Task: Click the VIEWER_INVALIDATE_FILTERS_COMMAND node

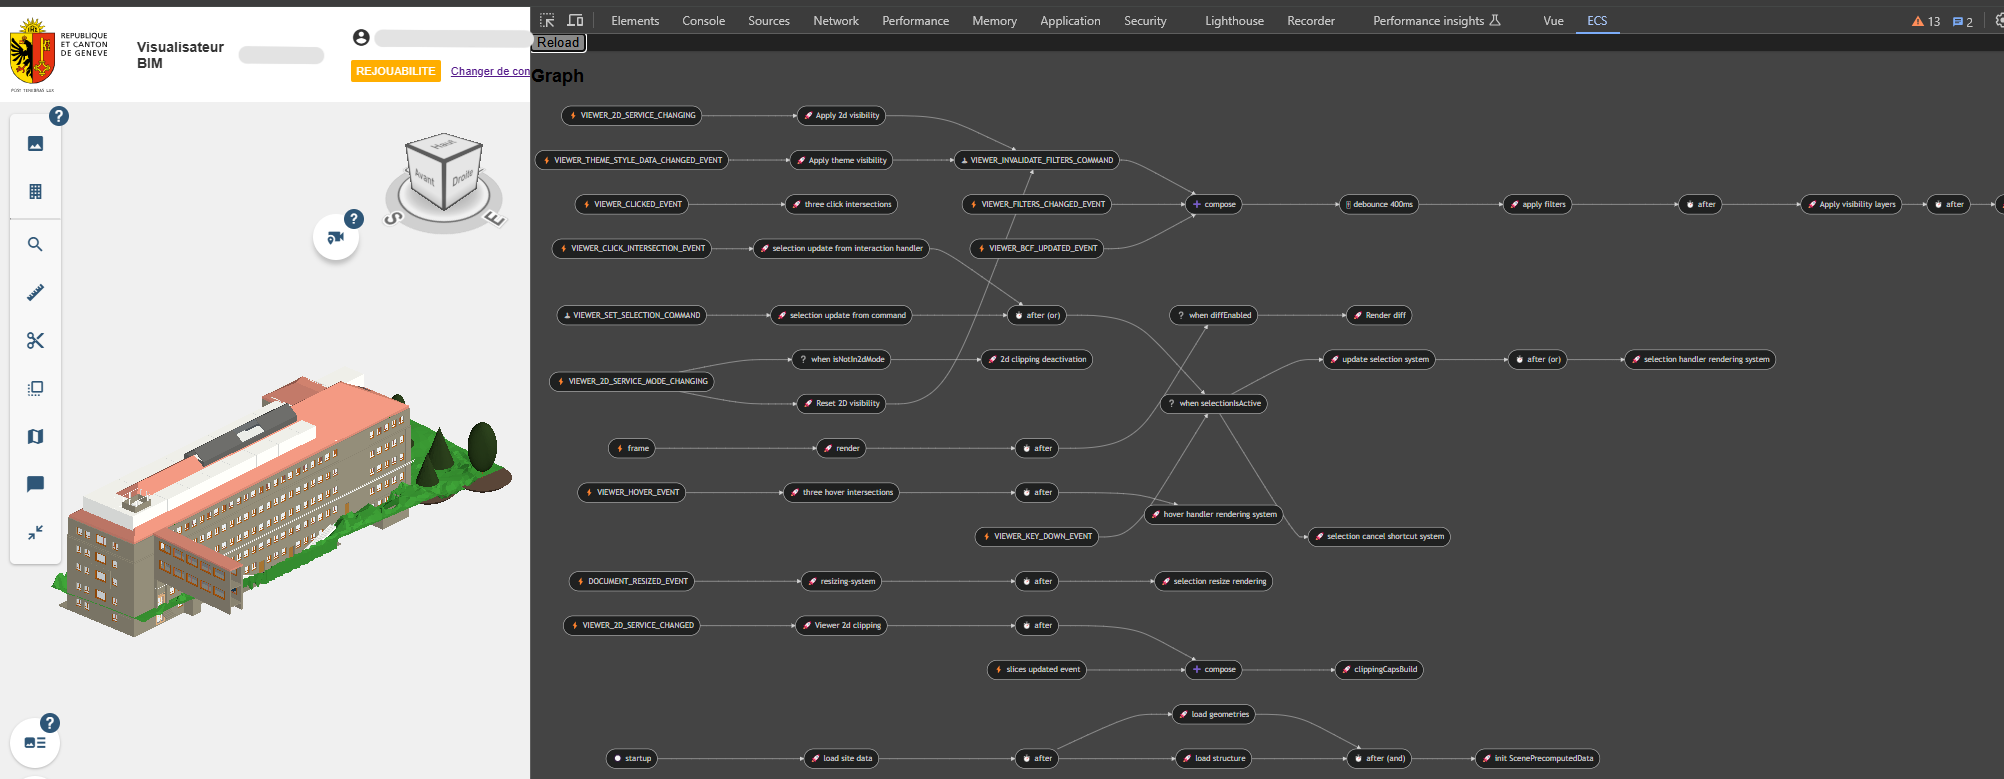Action: [1037, 160]
